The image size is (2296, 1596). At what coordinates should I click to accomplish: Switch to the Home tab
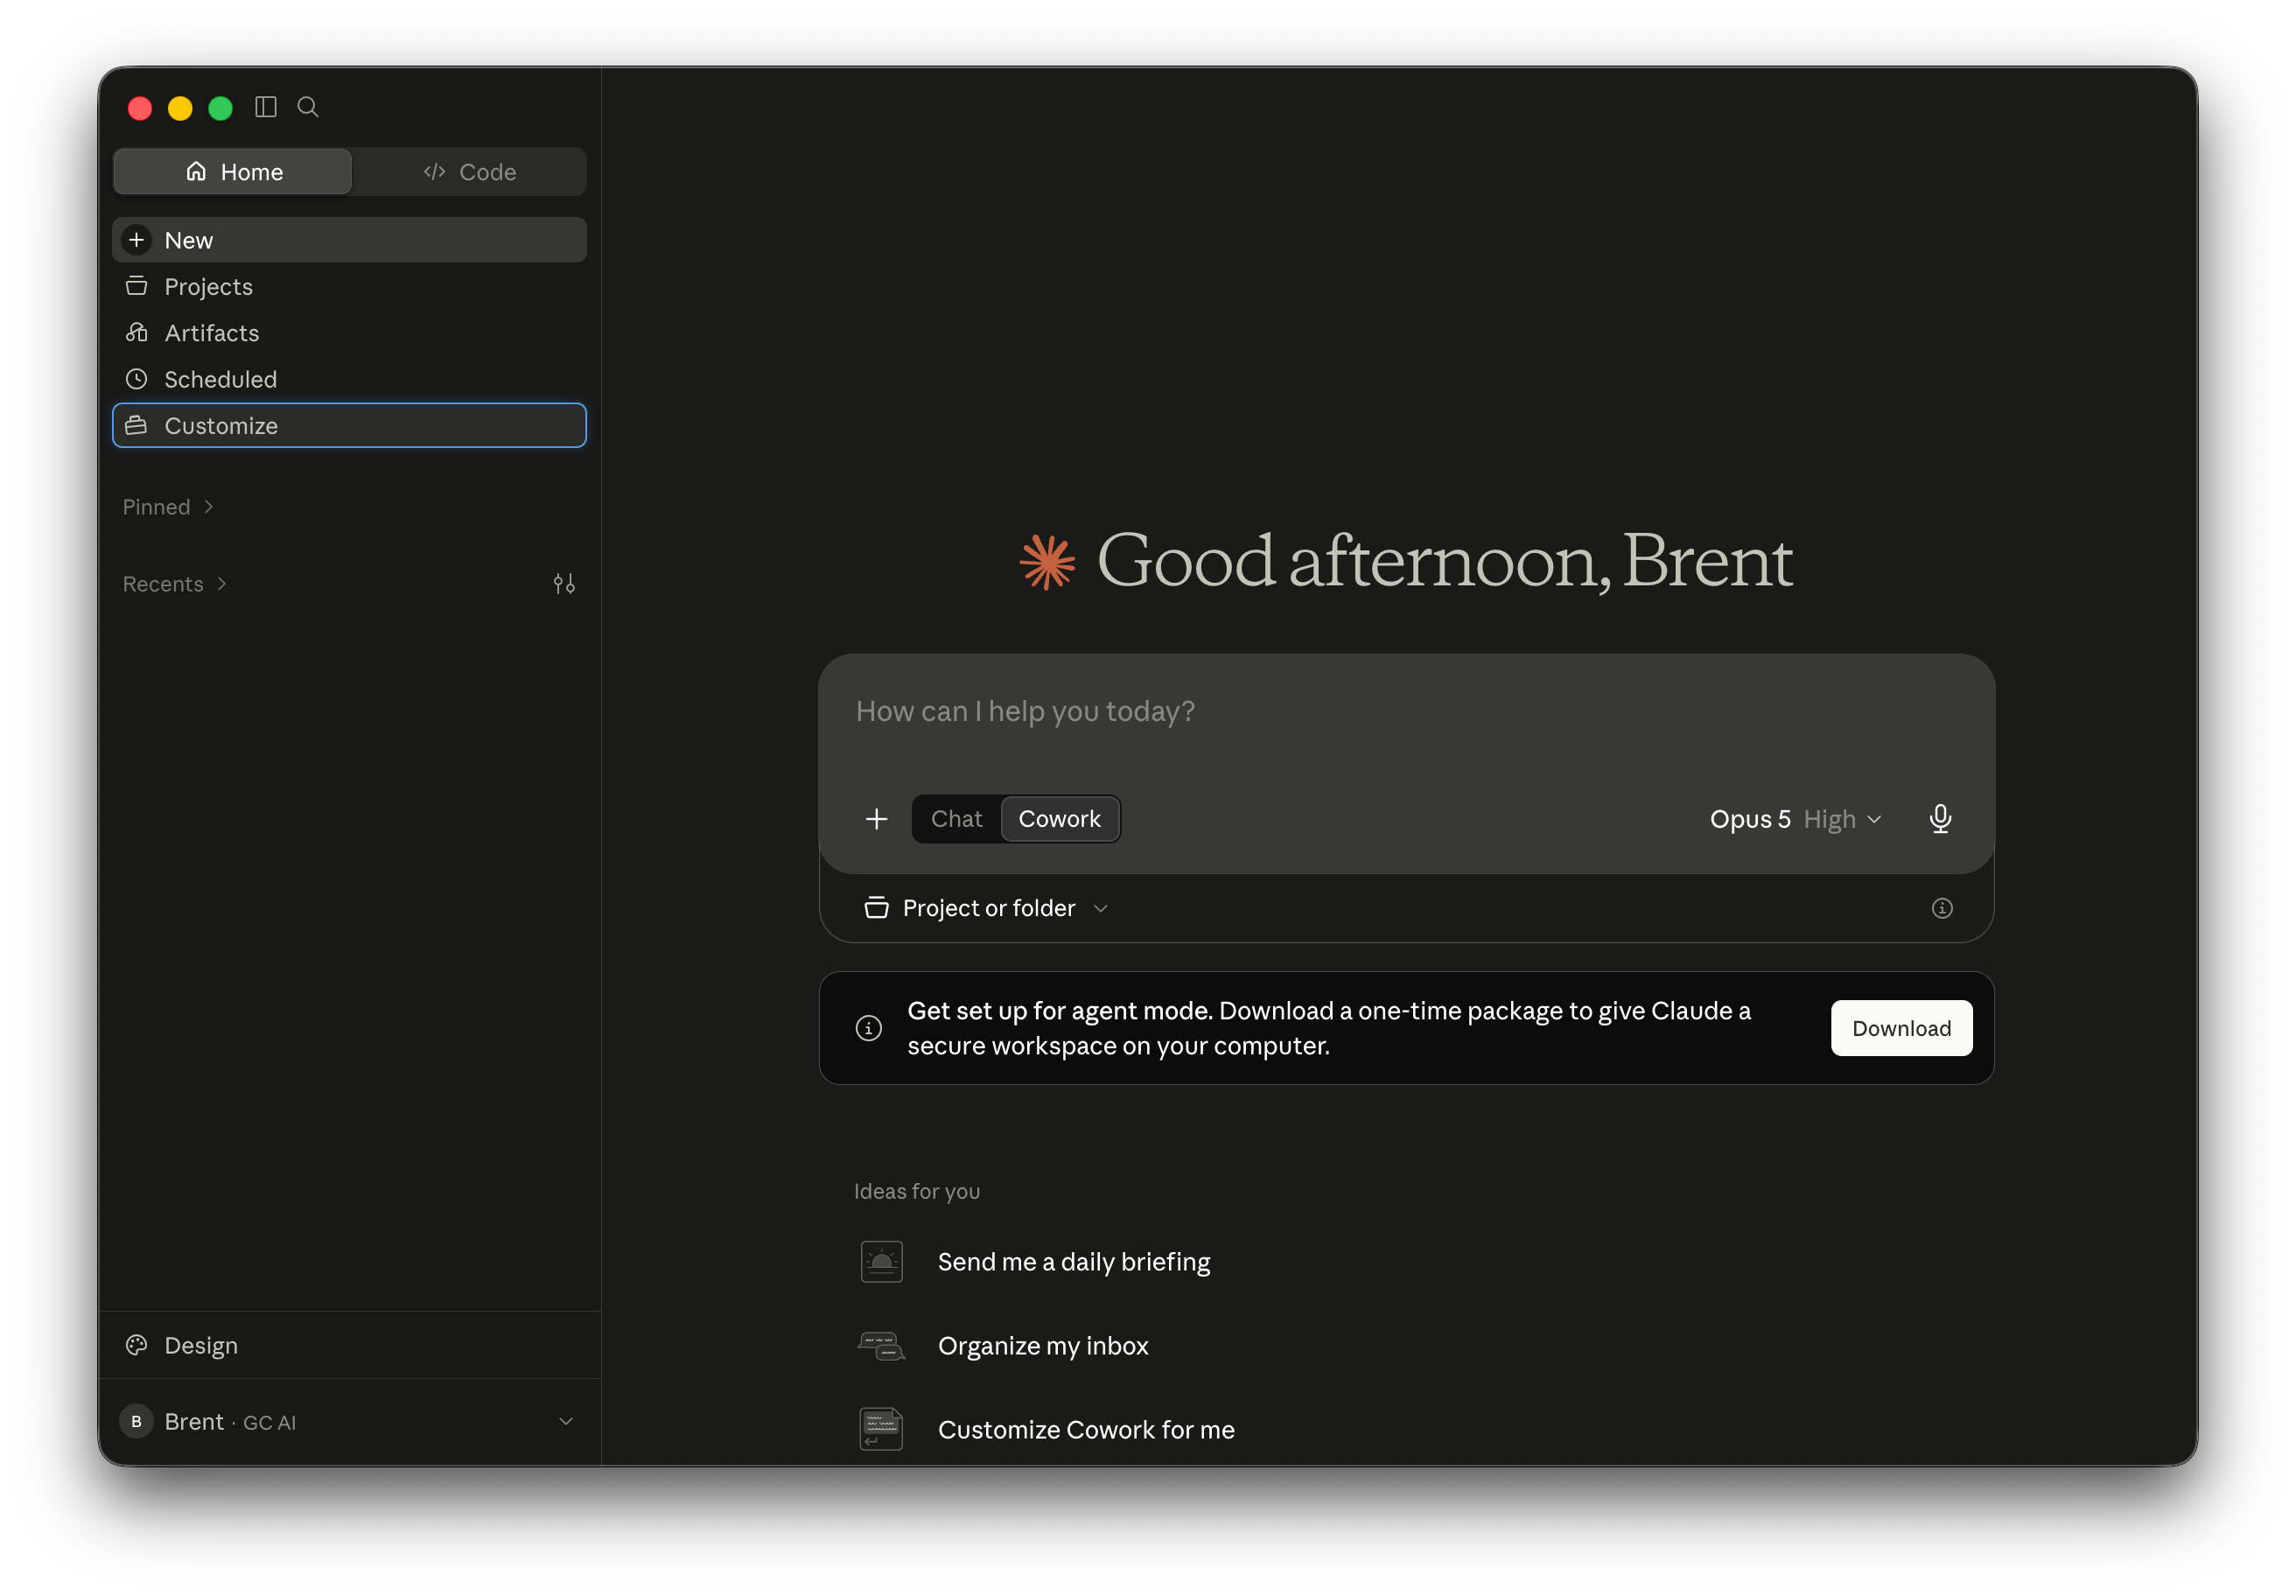click(x=233, y=172)
